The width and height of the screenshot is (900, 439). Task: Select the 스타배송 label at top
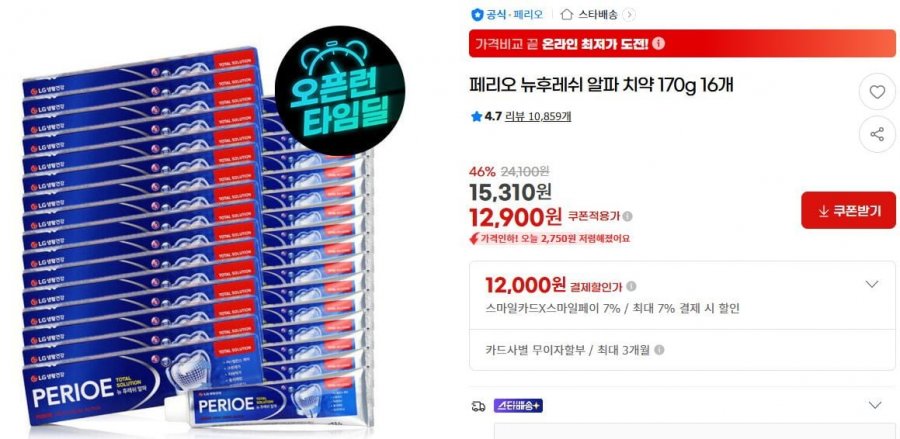597,15
